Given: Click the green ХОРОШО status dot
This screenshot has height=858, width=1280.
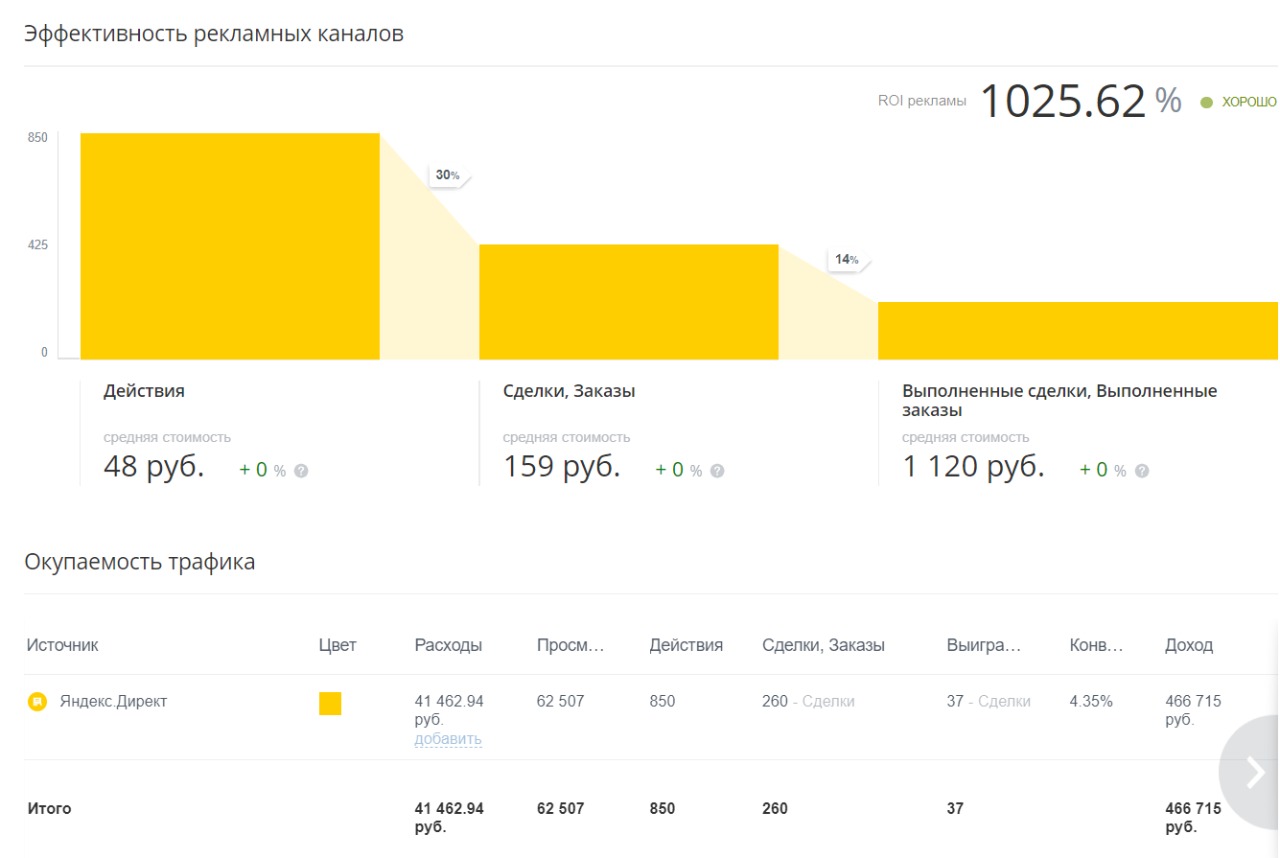Looking at the screenshot, I should pyautogui.click(x=1206, y=102).
